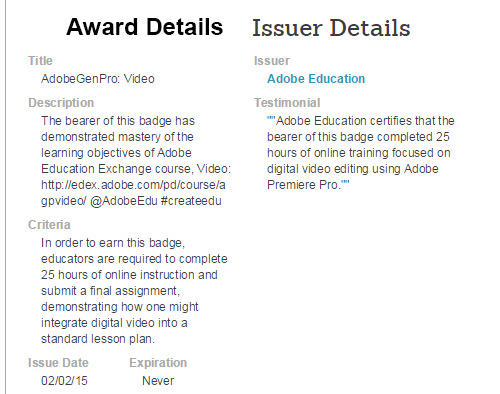Image resolution: width=500 pixels, height=394 pixels.
Task: Click the Never expiration value
Action: point(158,381)
